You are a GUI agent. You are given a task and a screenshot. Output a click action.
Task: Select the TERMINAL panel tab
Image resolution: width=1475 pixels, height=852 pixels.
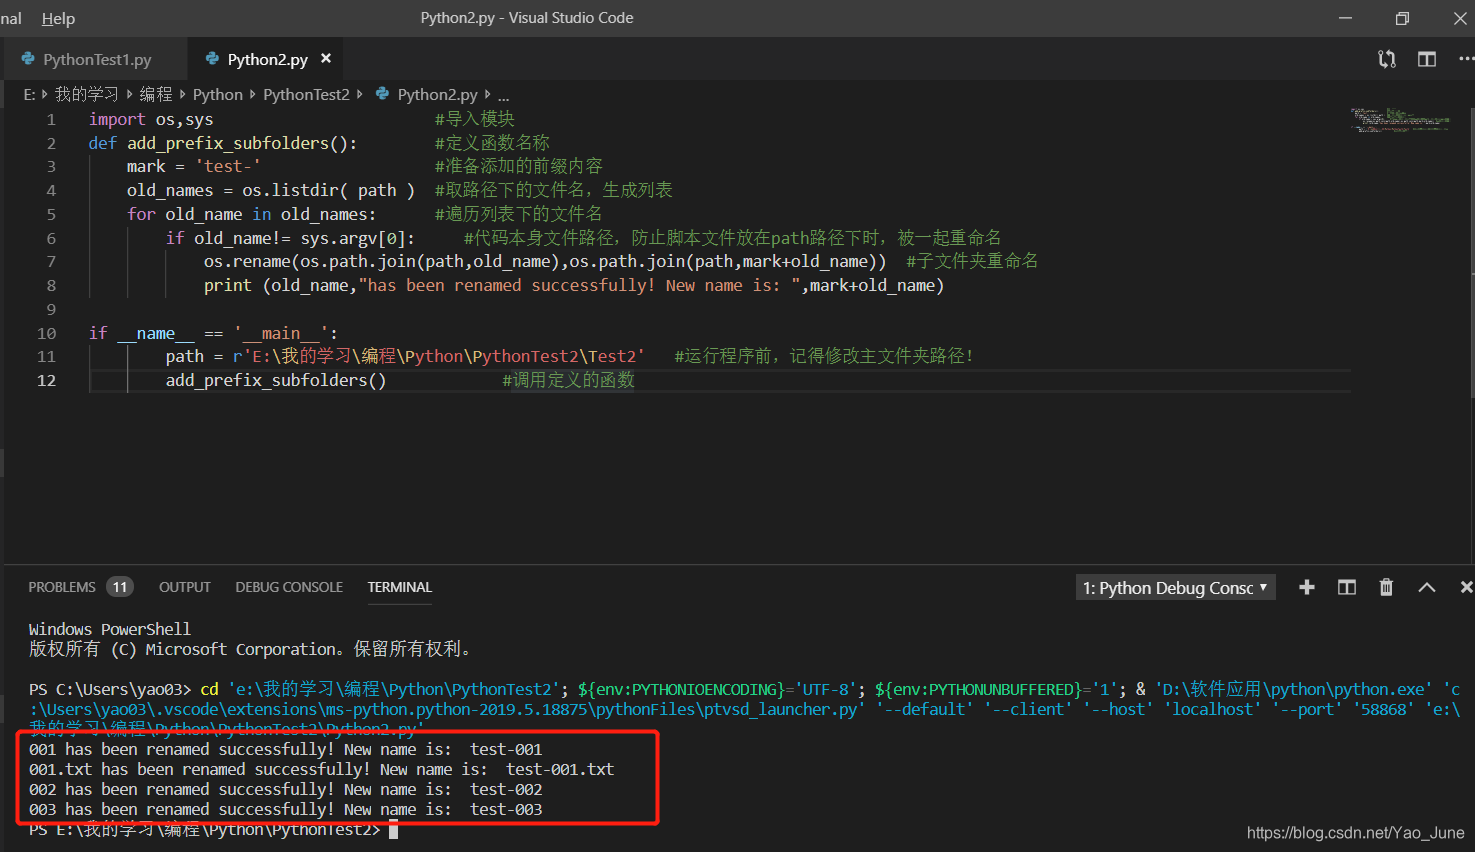point(399,587)
